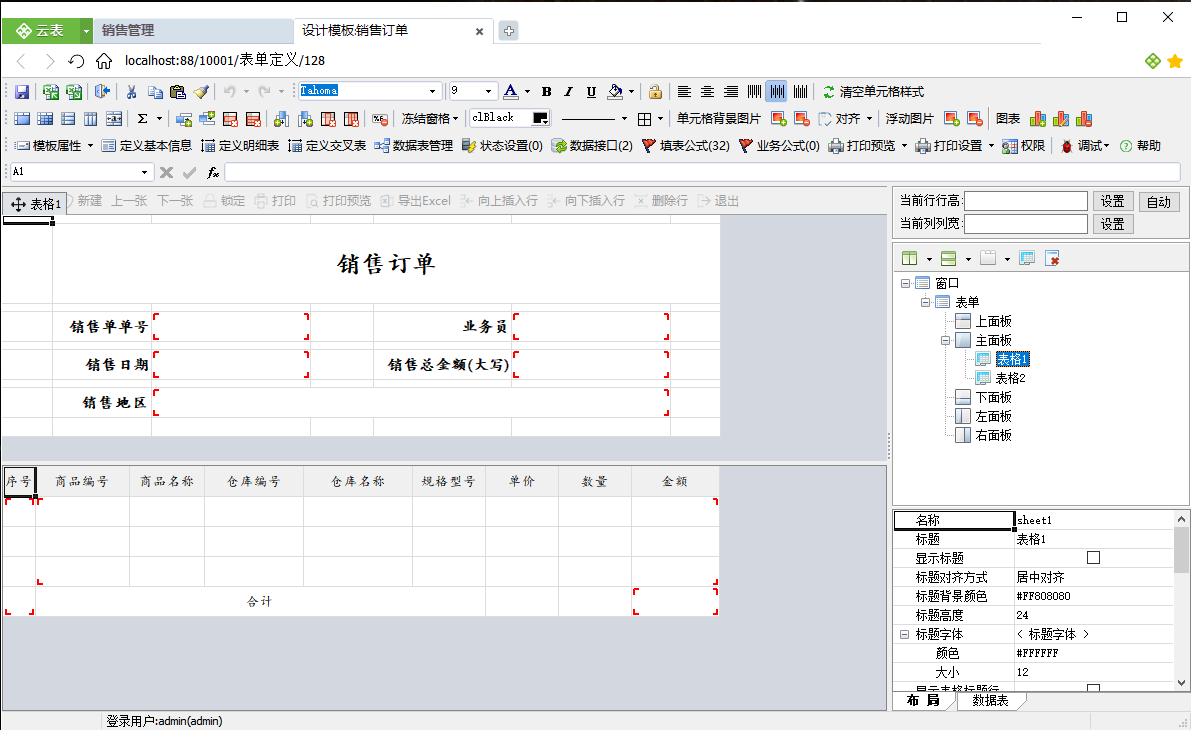Select 表格2 in the tree

click(x=1010, y=378)
